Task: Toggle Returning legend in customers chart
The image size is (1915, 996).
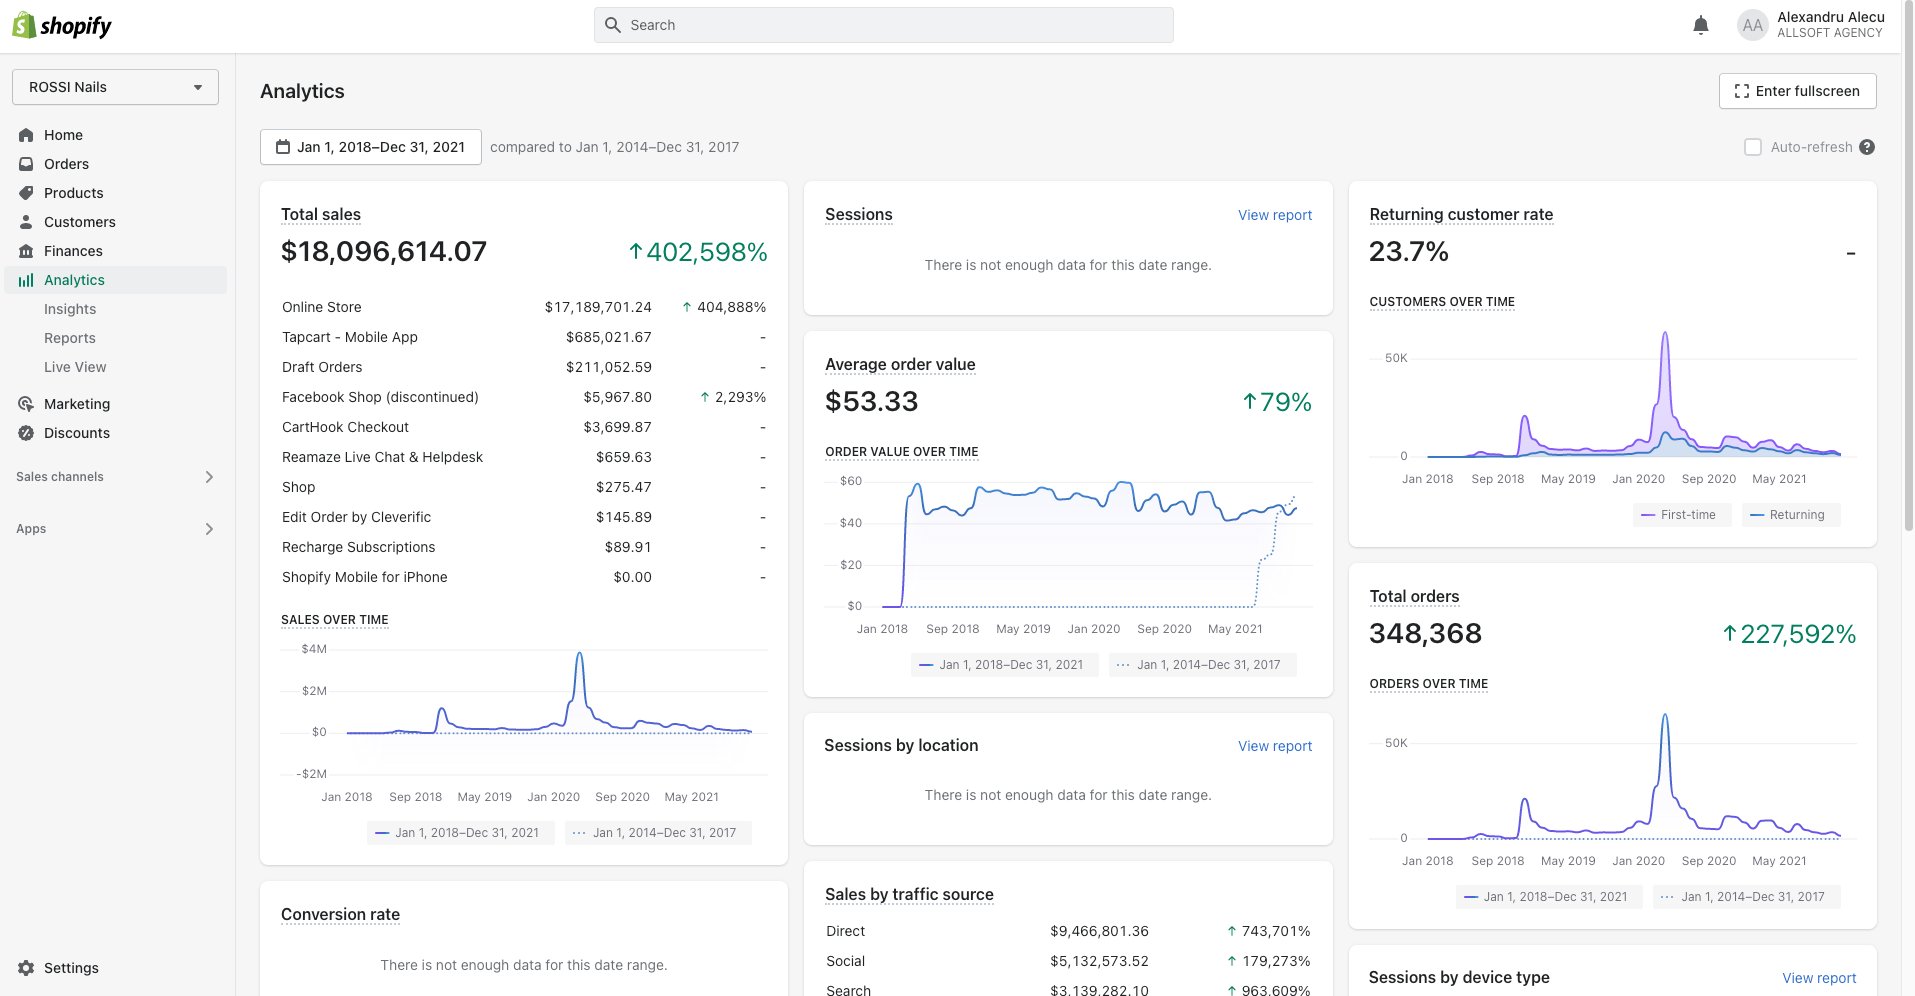Action: click(1791, 515)
